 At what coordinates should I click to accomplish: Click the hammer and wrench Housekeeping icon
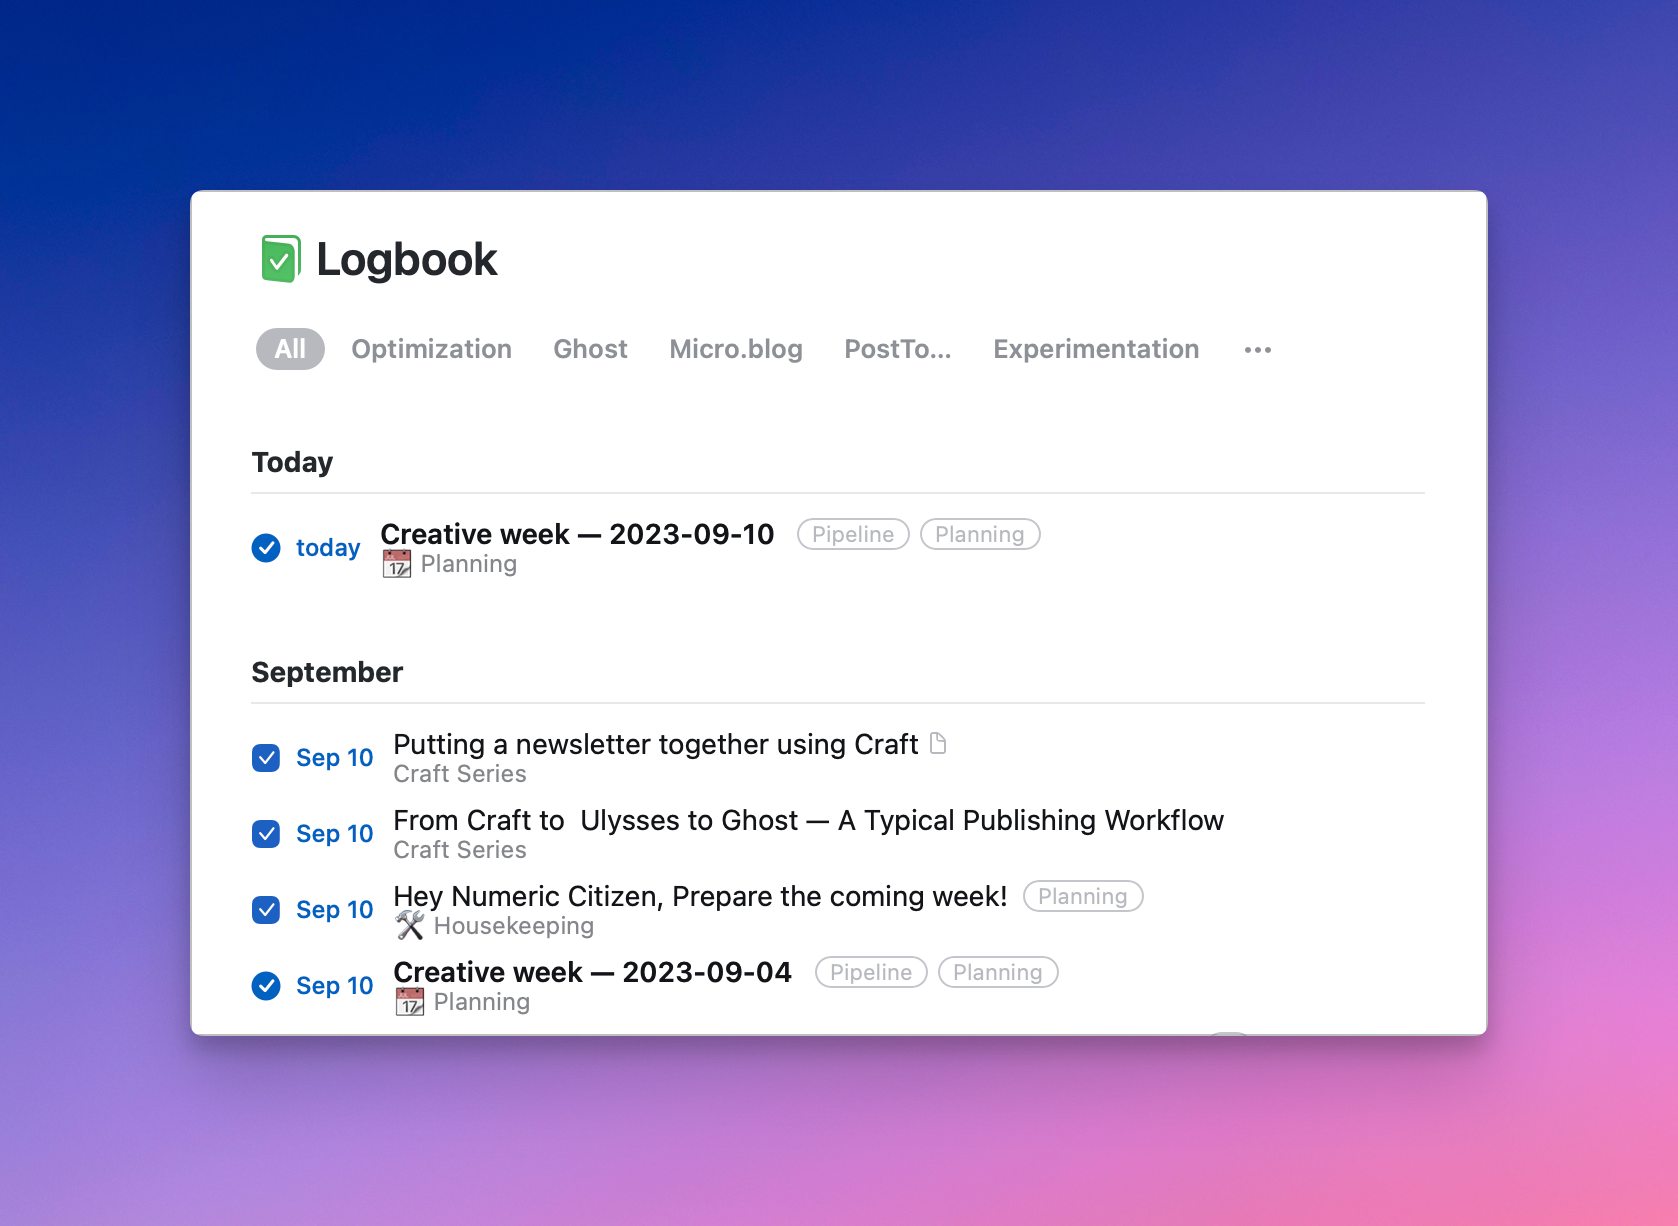(410, 926)
